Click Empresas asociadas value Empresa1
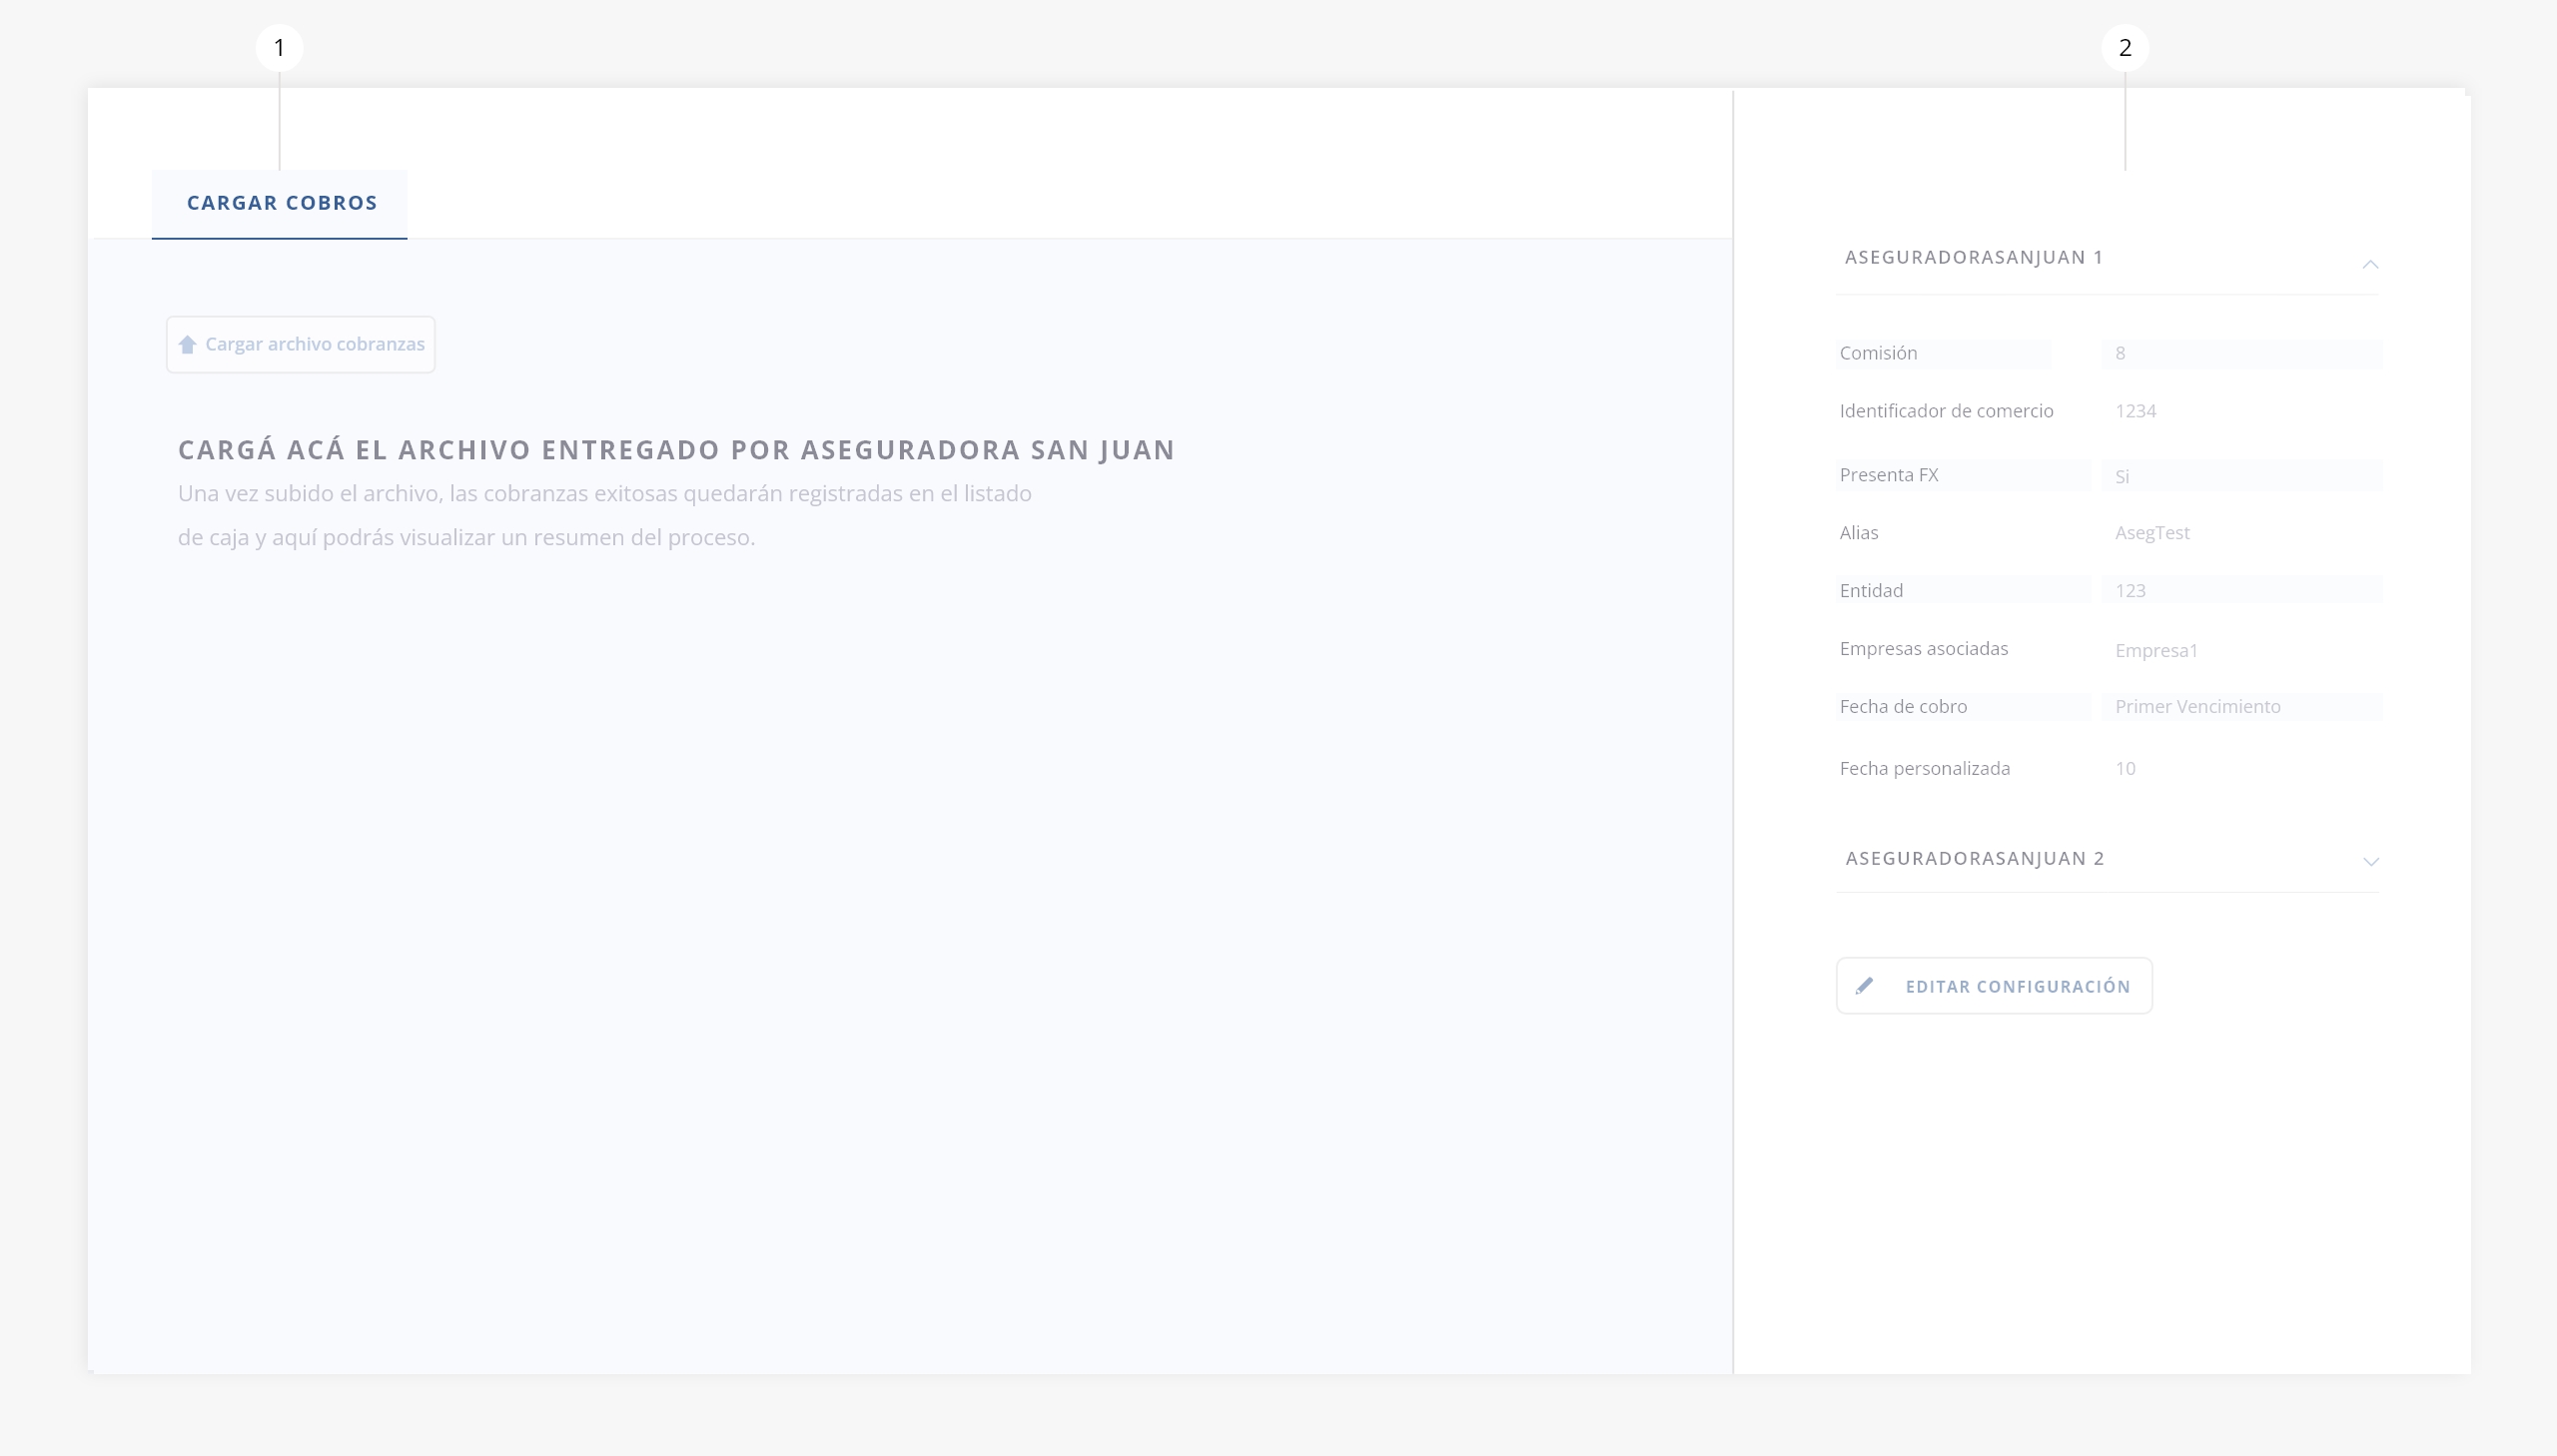The image size is (2557, 1456). 2156,651
